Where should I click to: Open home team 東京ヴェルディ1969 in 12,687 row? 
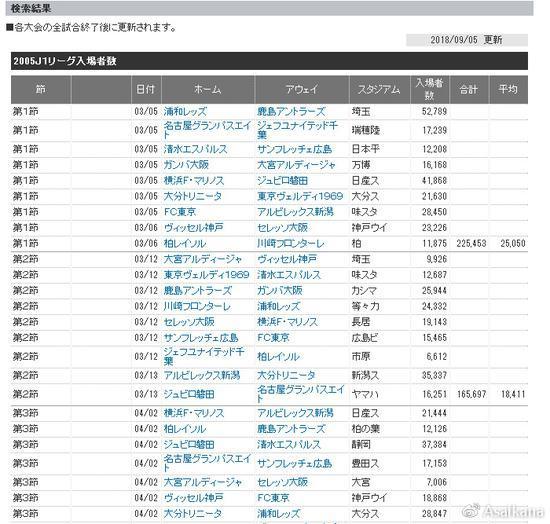[206, 275]
